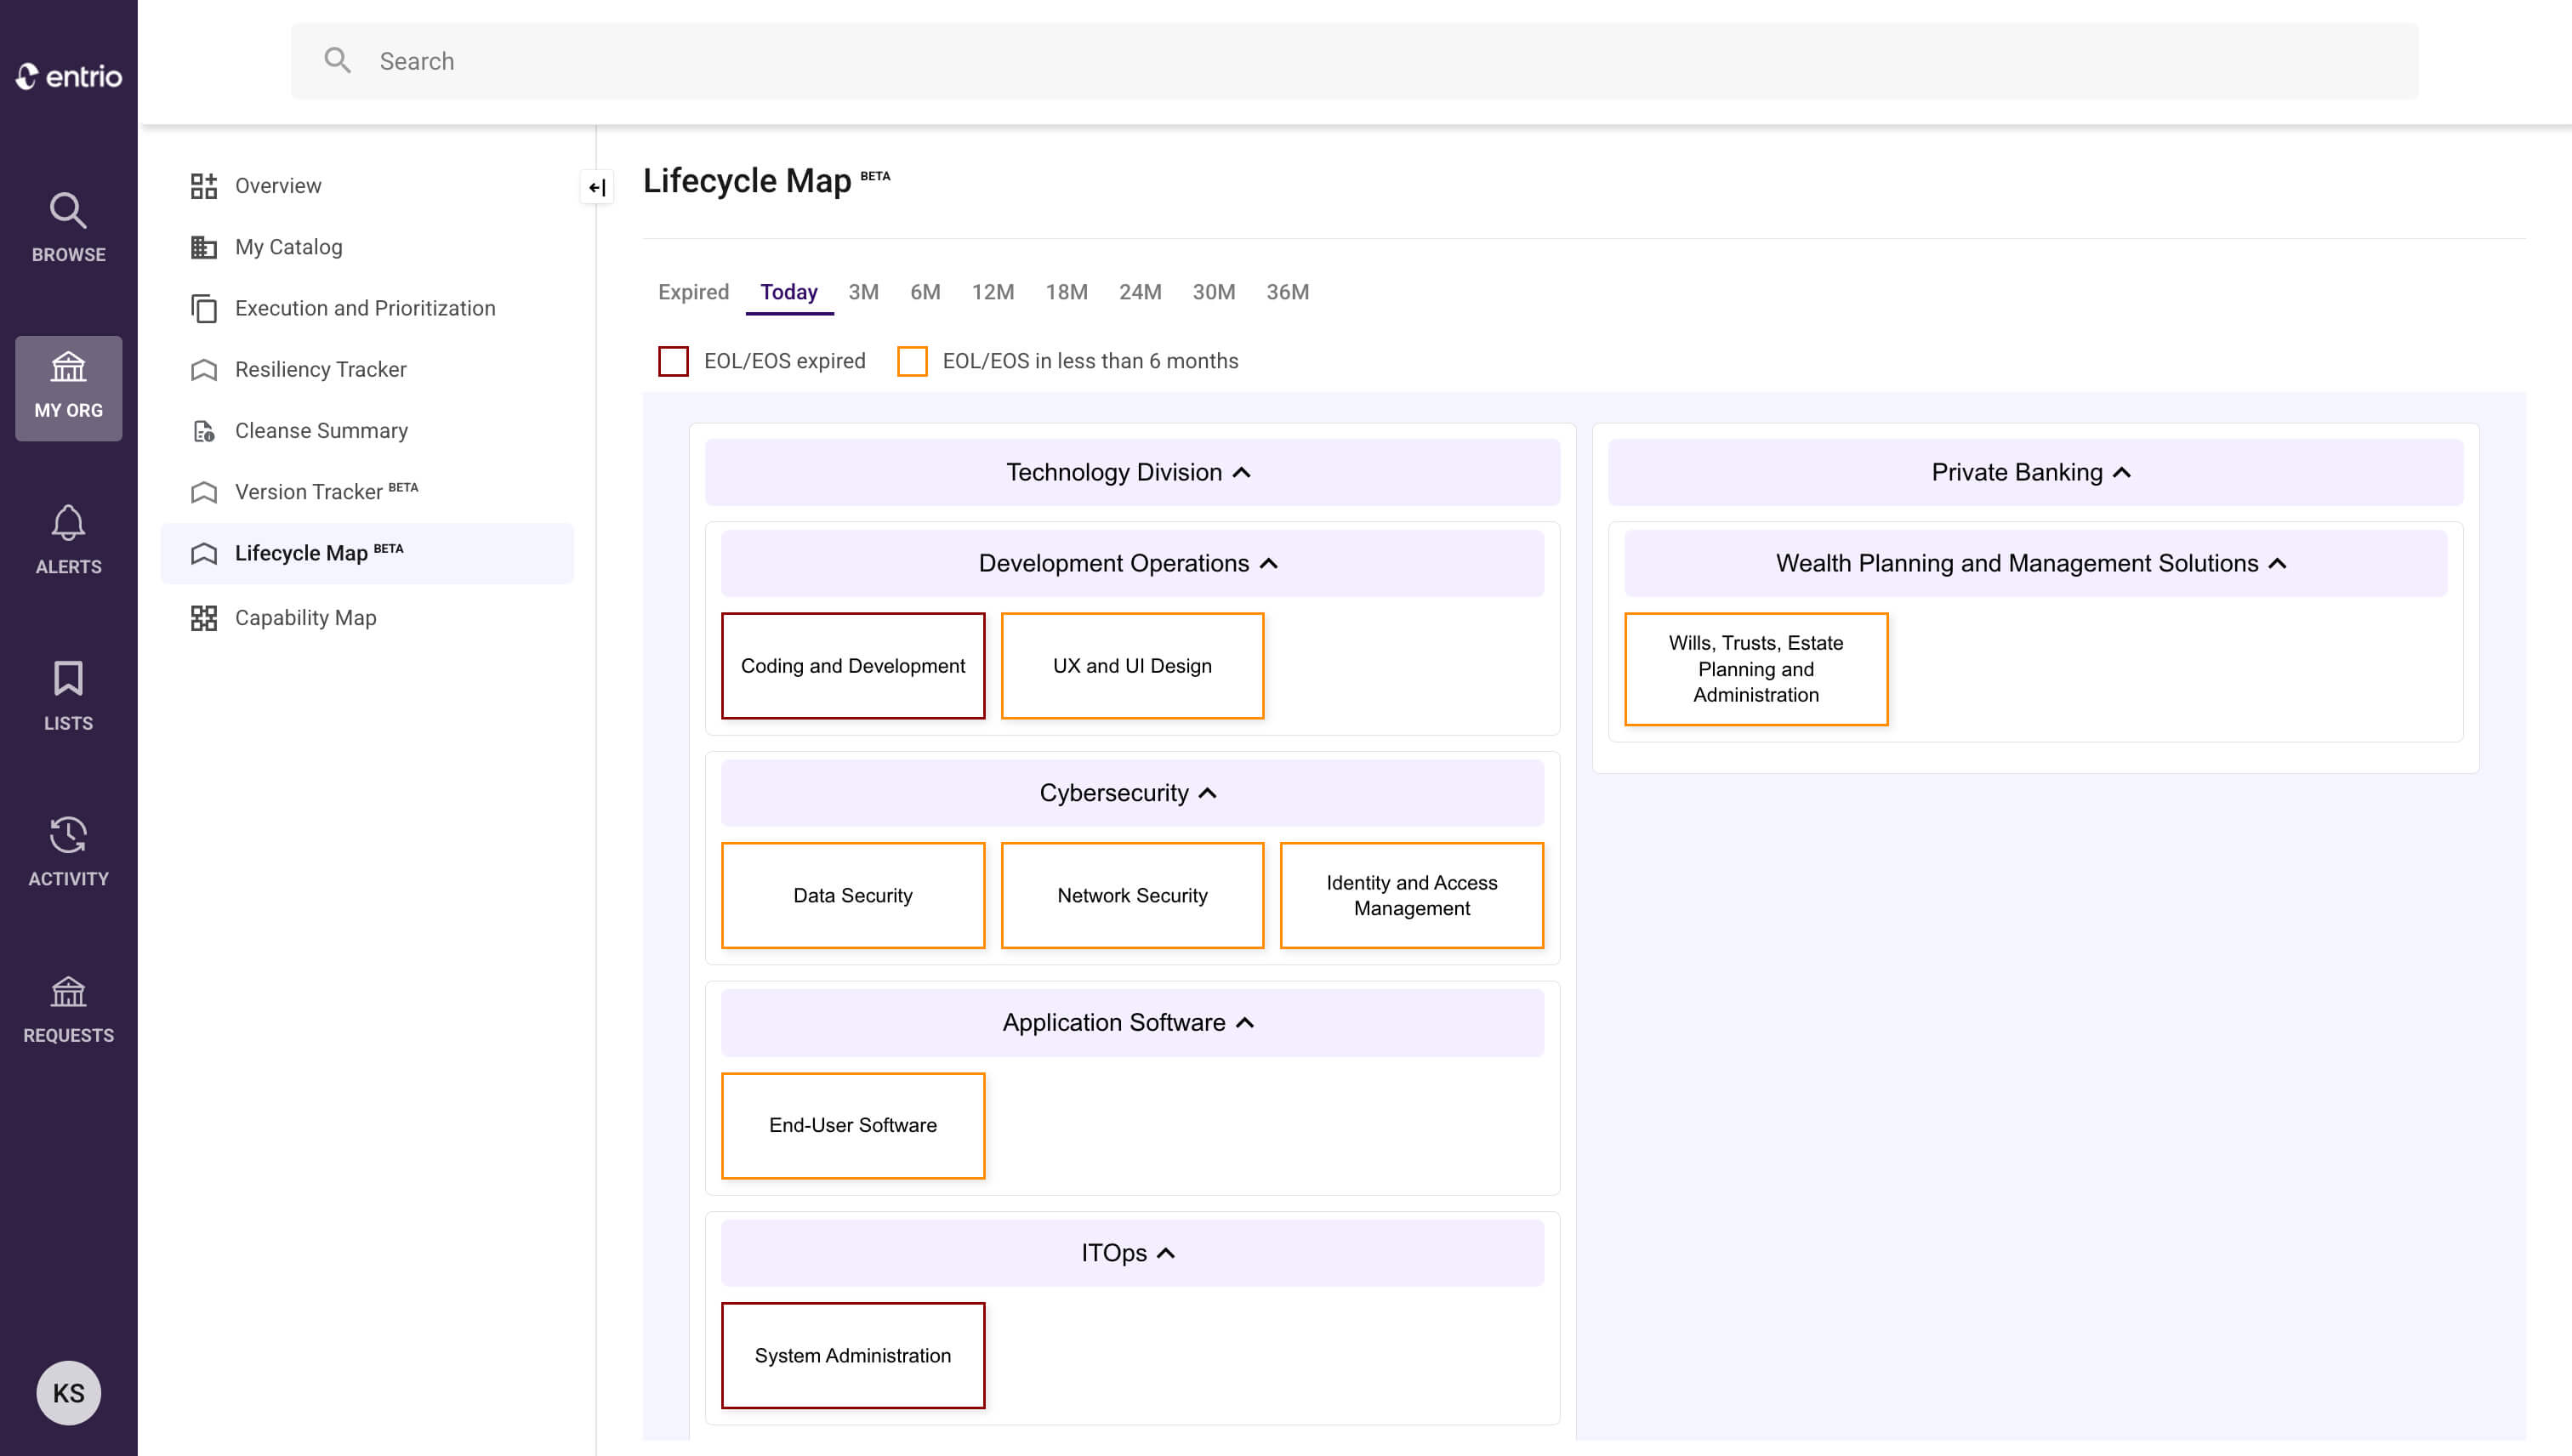Viewport: 2572px width, 1456px height.
Task: Switch to the 6M tab
Action: [x=925, y=292]
